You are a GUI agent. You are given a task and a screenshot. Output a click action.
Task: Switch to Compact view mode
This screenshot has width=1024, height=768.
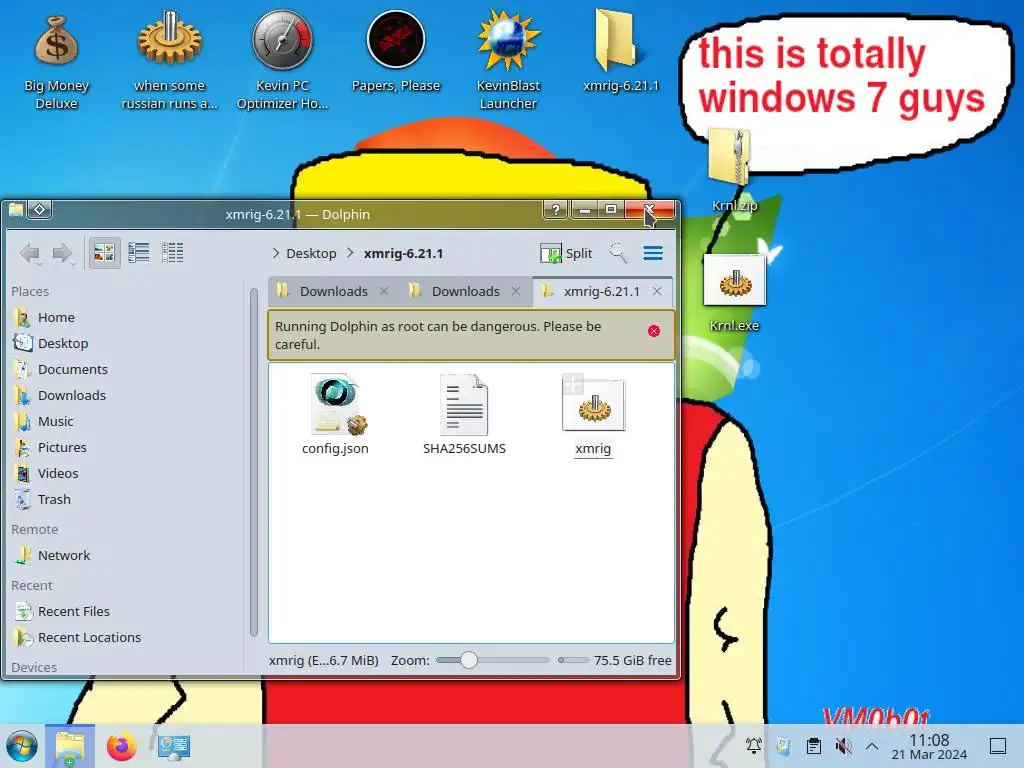[138, 253]
